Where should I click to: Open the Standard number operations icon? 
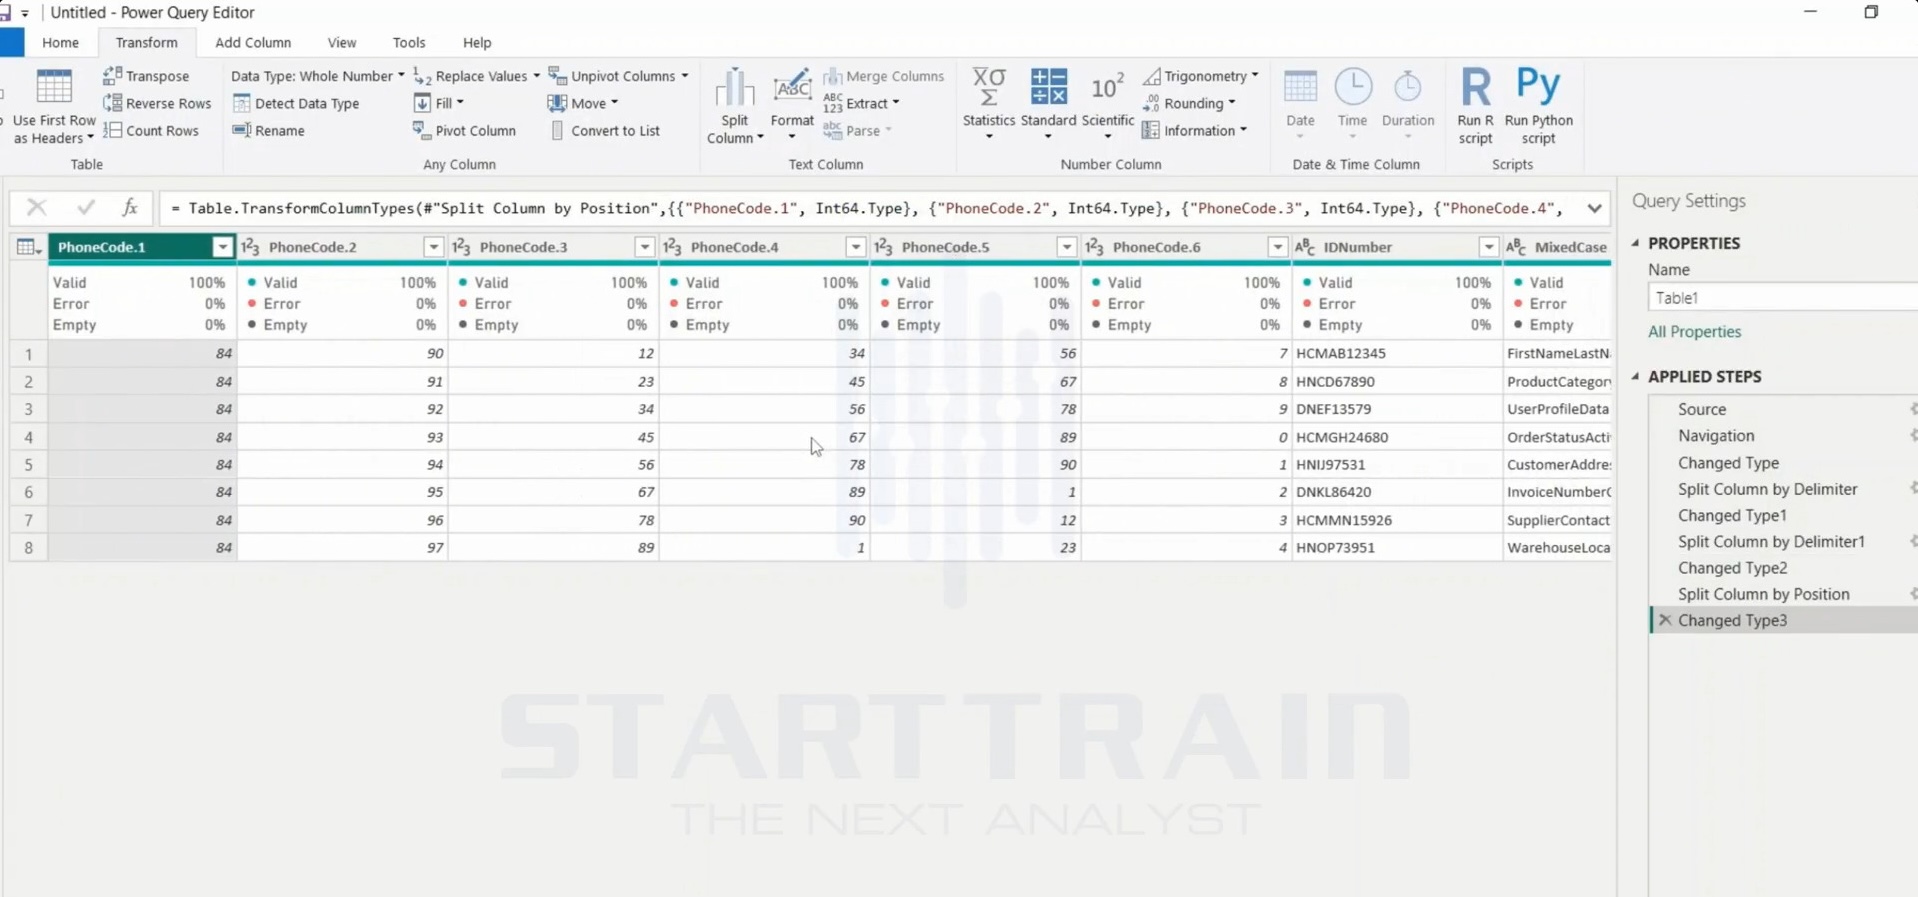click(x=1048, y=87)
